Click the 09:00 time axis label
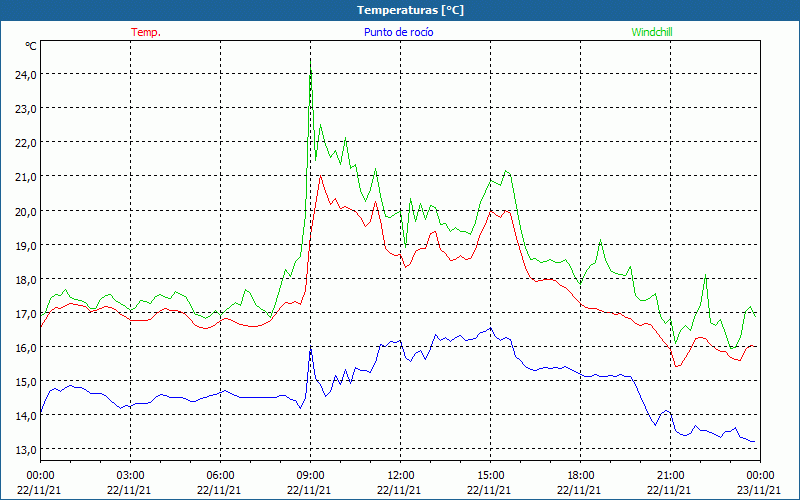The height and width of the screenshot is (500, 800). click(311, 475)
